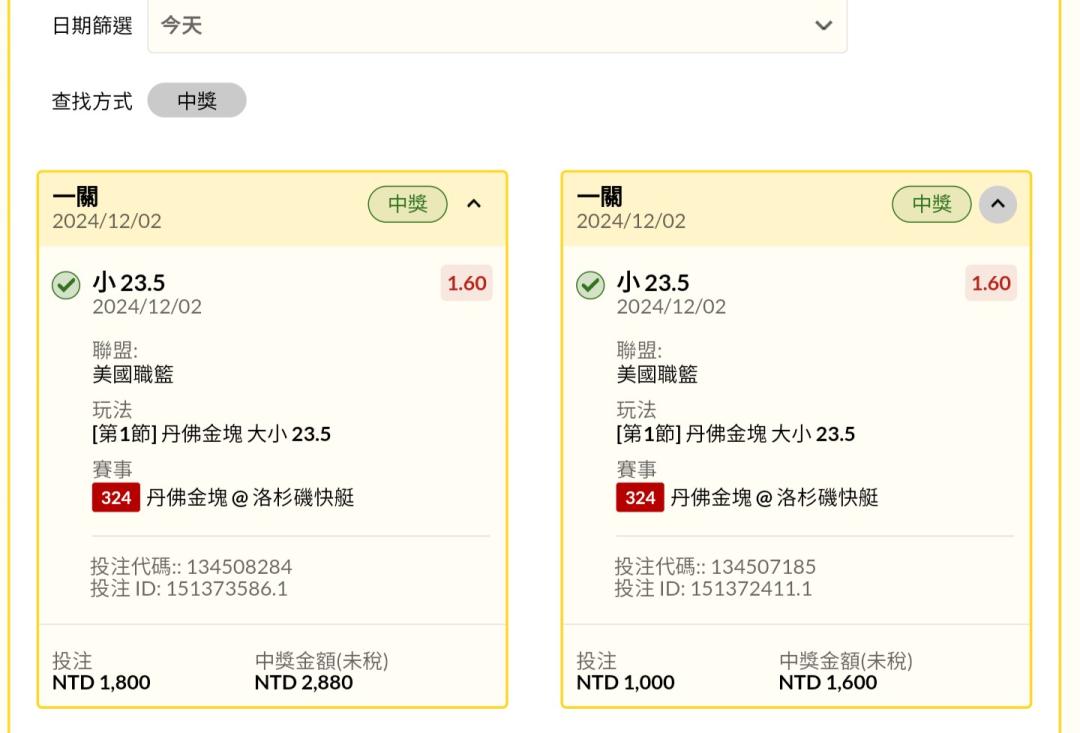Click the 日期篩選 label

(x=92, y=25)
